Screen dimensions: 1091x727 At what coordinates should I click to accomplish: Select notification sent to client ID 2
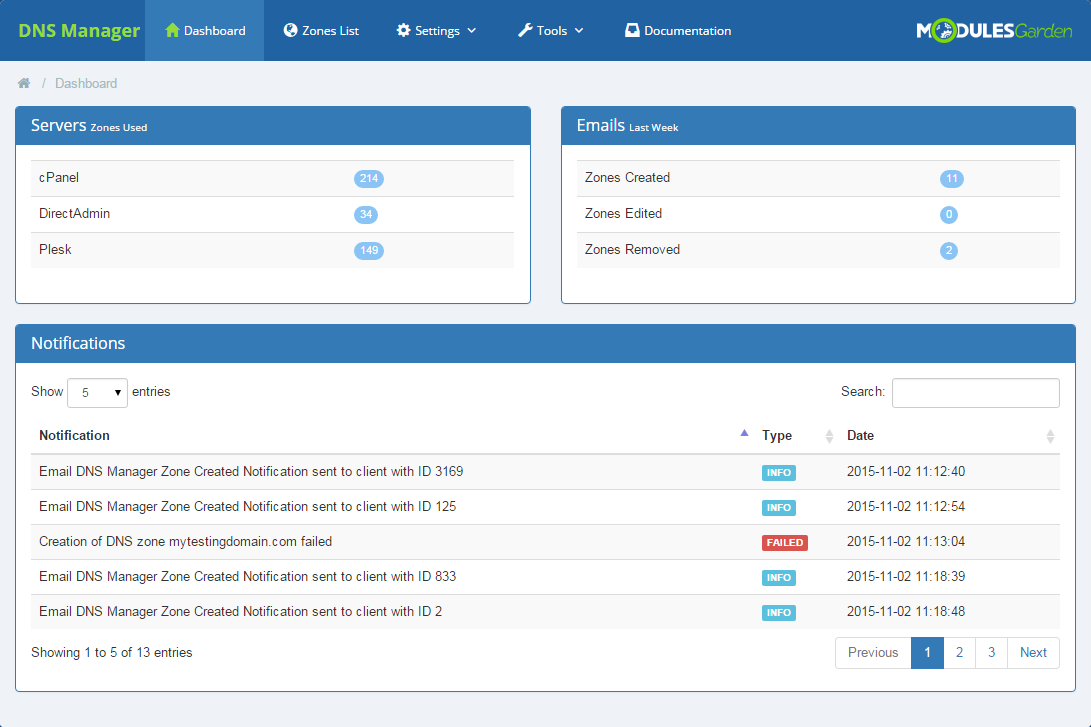241,612
